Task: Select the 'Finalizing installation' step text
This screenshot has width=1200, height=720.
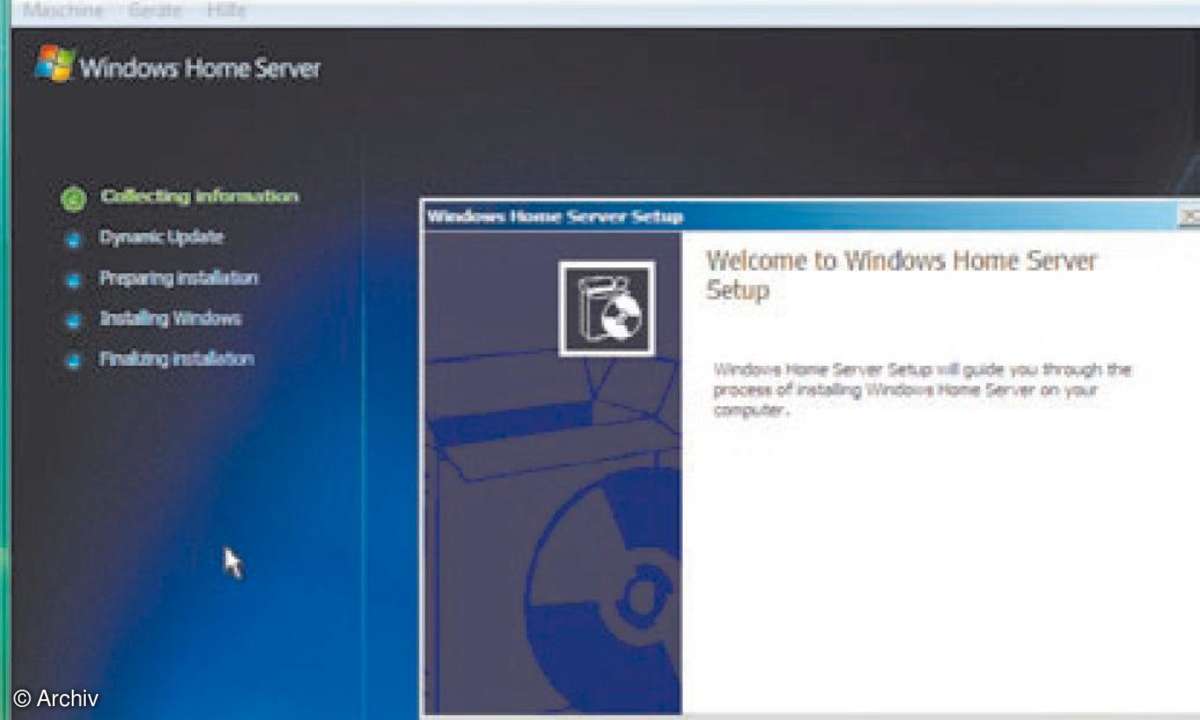Action: [x=176, y=359]
